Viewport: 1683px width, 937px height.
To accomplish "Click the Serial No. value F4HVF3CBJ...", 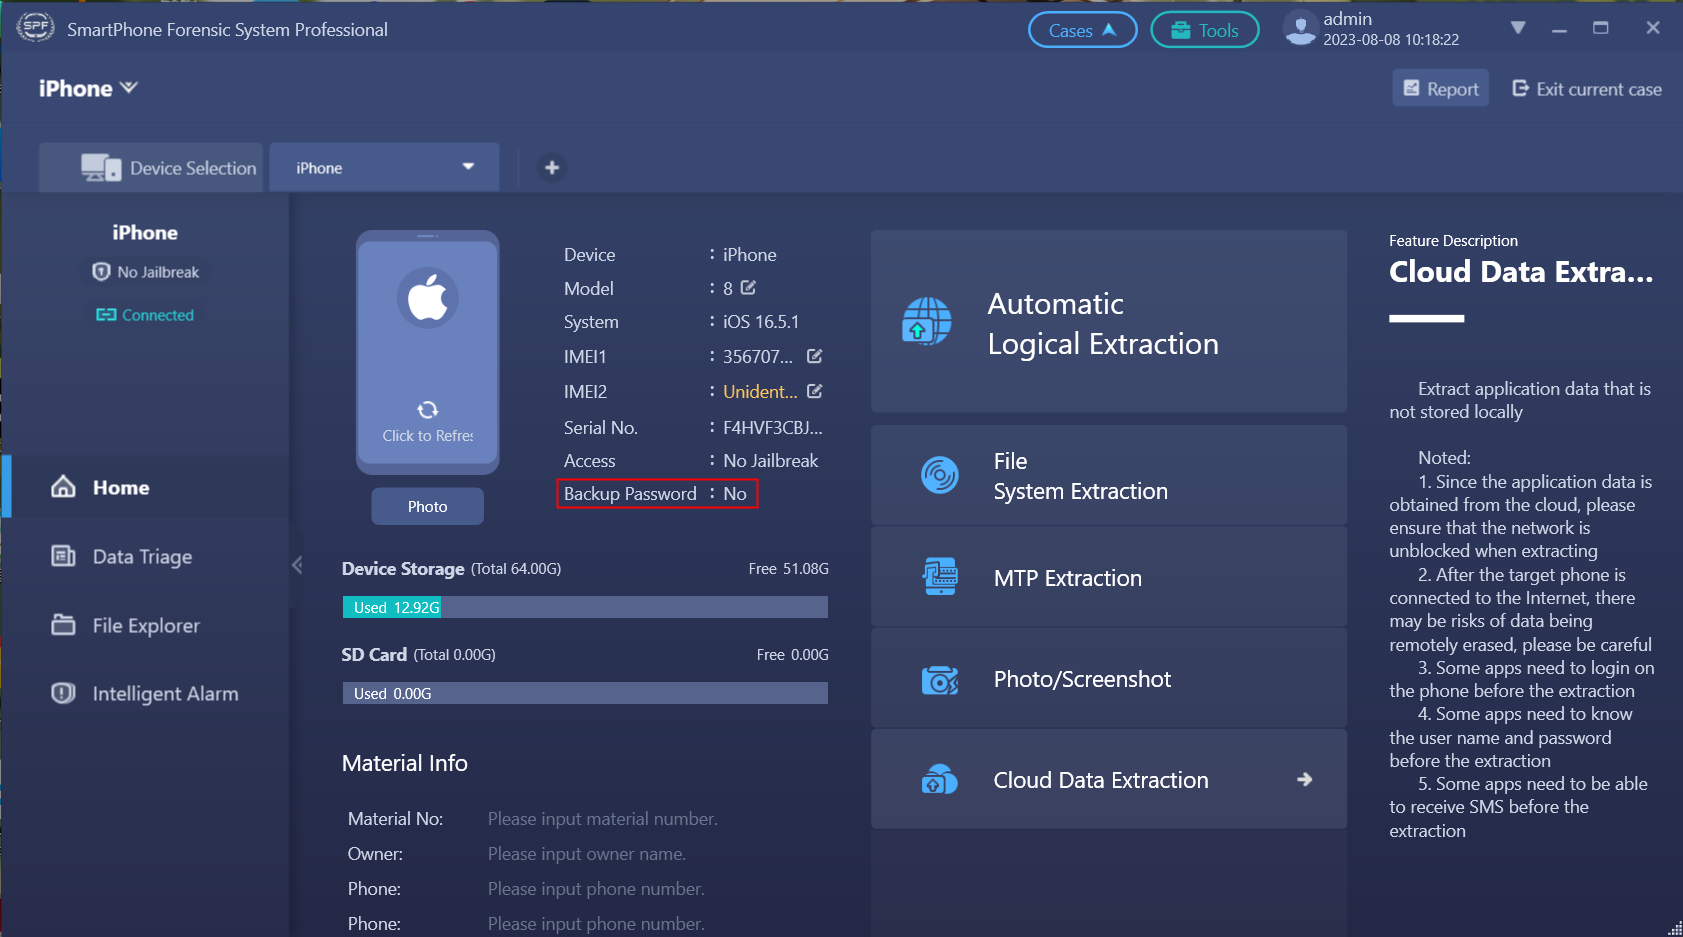I will coord(772,427).
